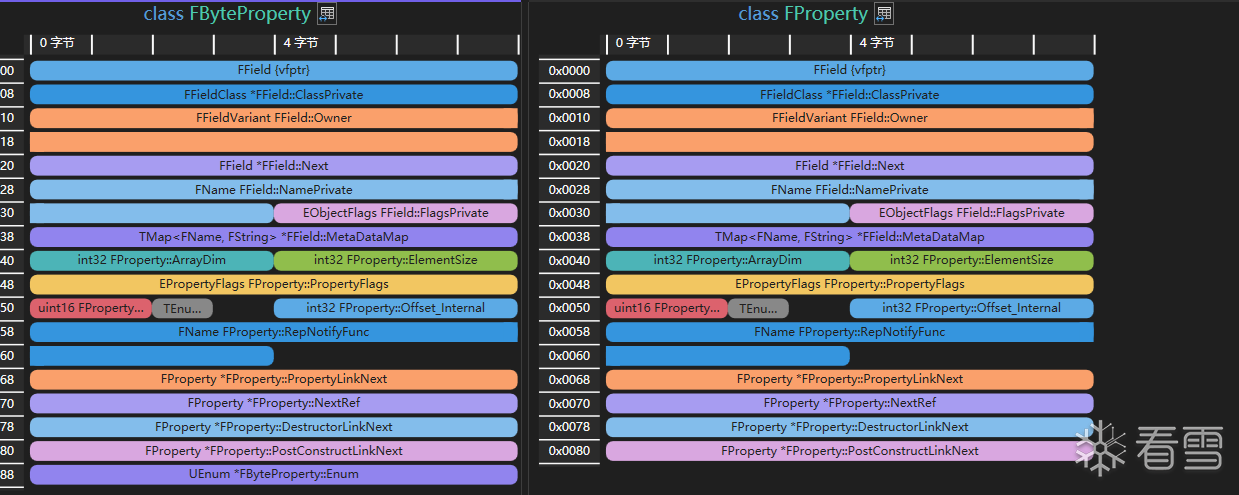Select the UEnum *FByteProperty::Enum field block

point(273,474)
